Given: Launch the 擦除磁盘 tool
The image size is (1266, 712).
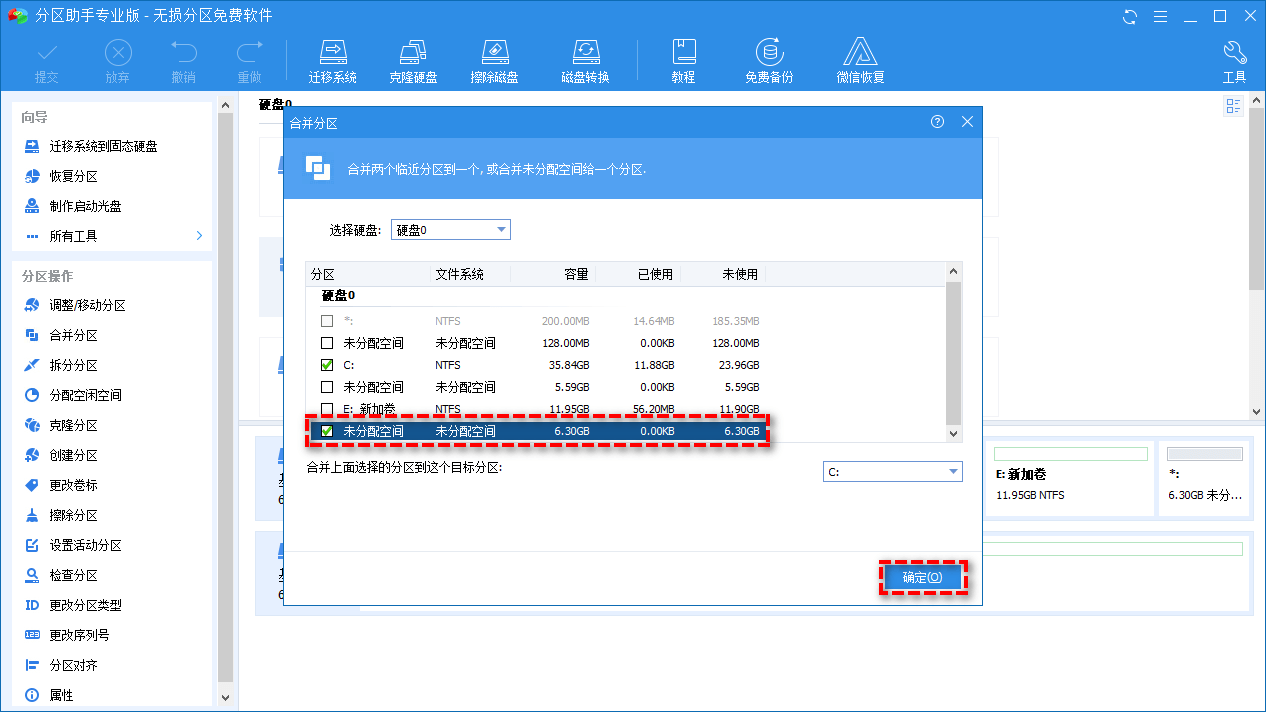Looking at the screenshot, I should tap(494, 58).
